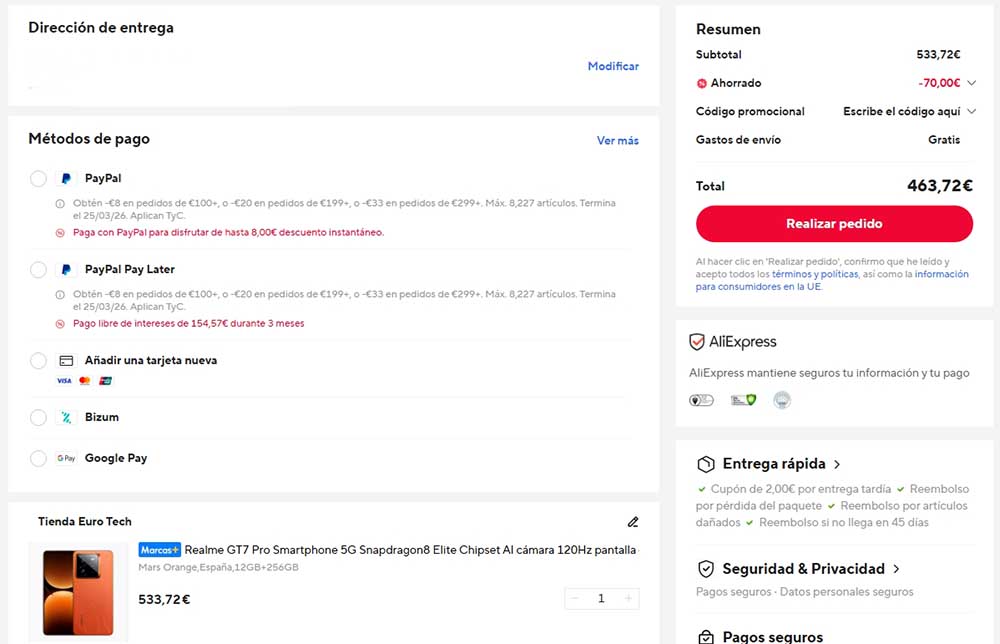Click the pencil edit icon for Tienda Euro Tech
The image size is (1000, 644).
633,522
